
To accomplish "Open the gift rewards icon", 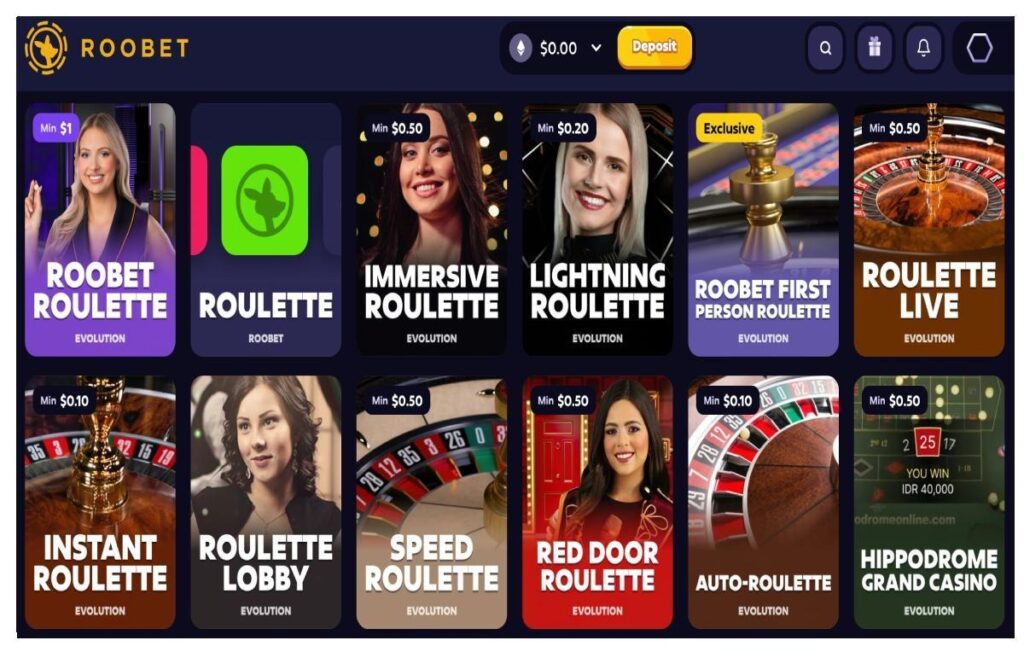I will (874, 48).
